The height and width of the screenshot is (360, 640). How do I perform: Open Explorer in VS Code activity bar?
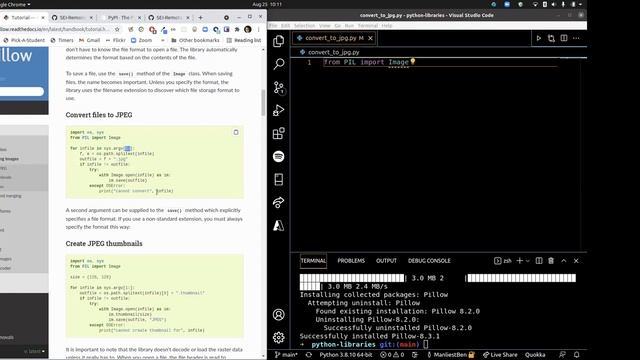tap(279, 41)
